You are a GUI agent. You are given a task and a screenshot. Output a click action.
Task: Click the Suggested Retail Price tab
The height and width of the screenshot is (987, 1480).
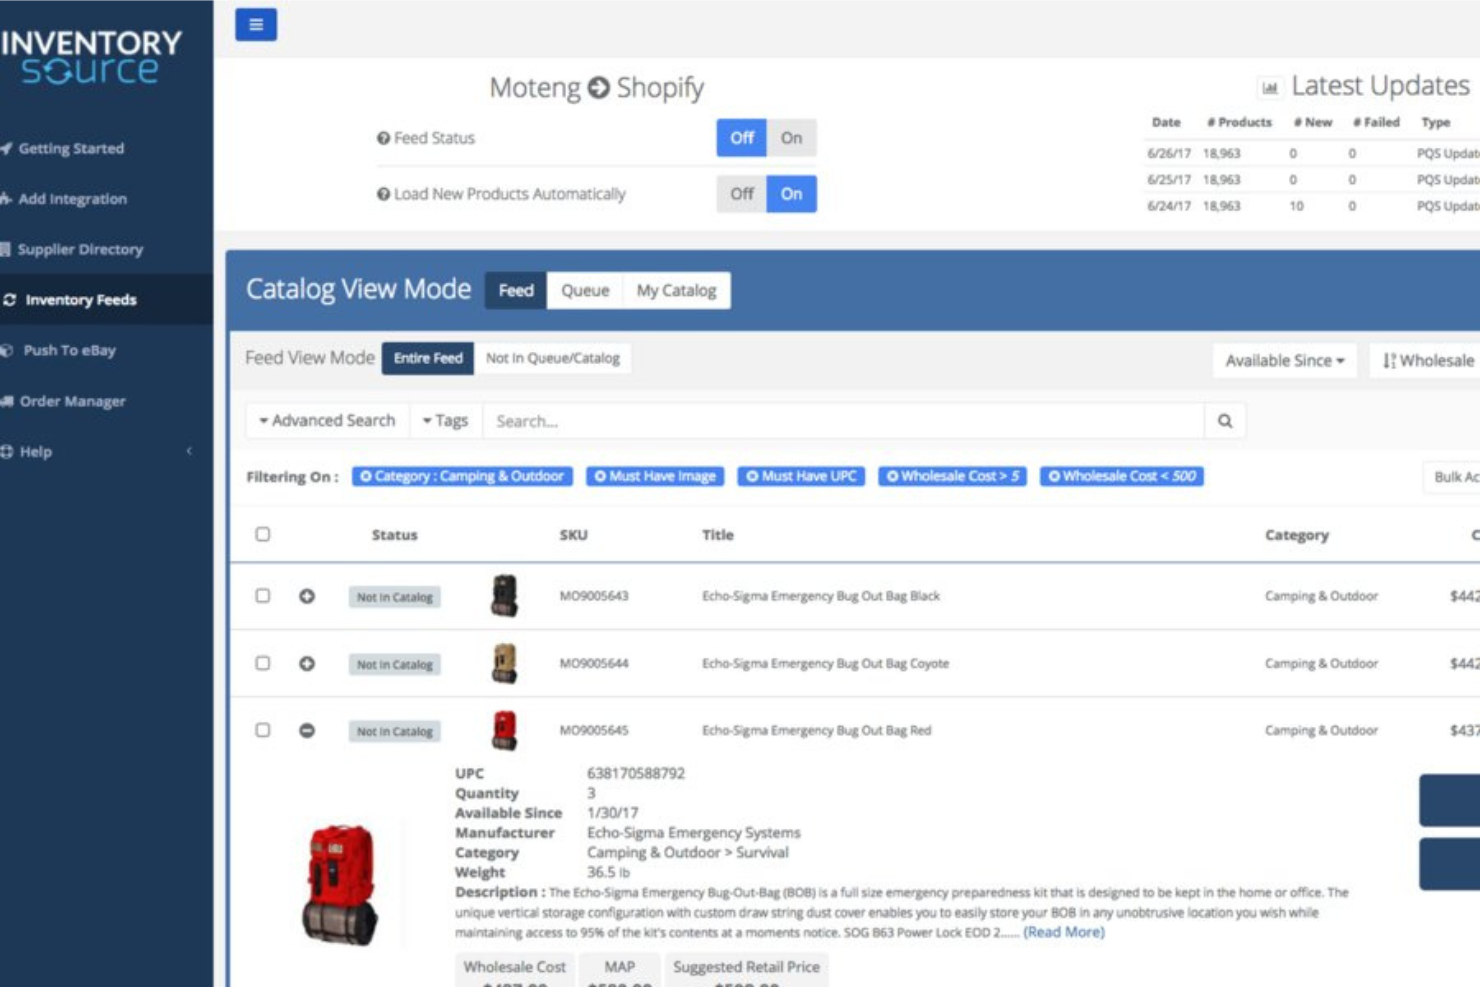(x=746, y=968)
